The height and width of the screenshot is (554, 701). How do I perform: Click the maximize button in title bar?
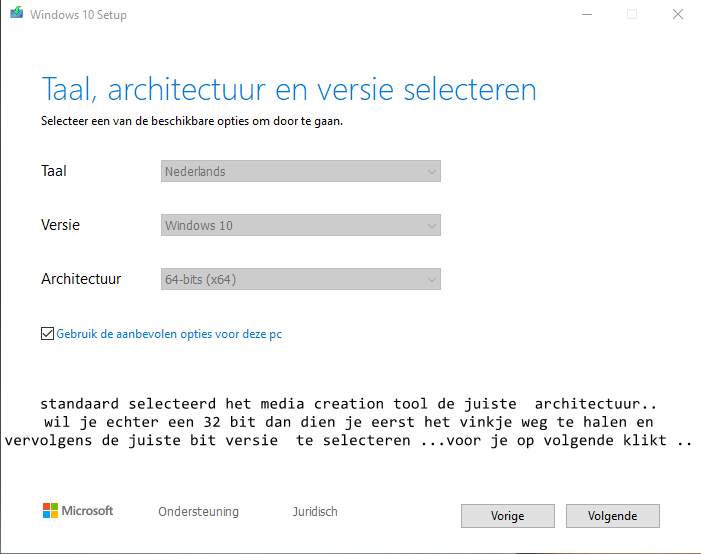point(632,15)
